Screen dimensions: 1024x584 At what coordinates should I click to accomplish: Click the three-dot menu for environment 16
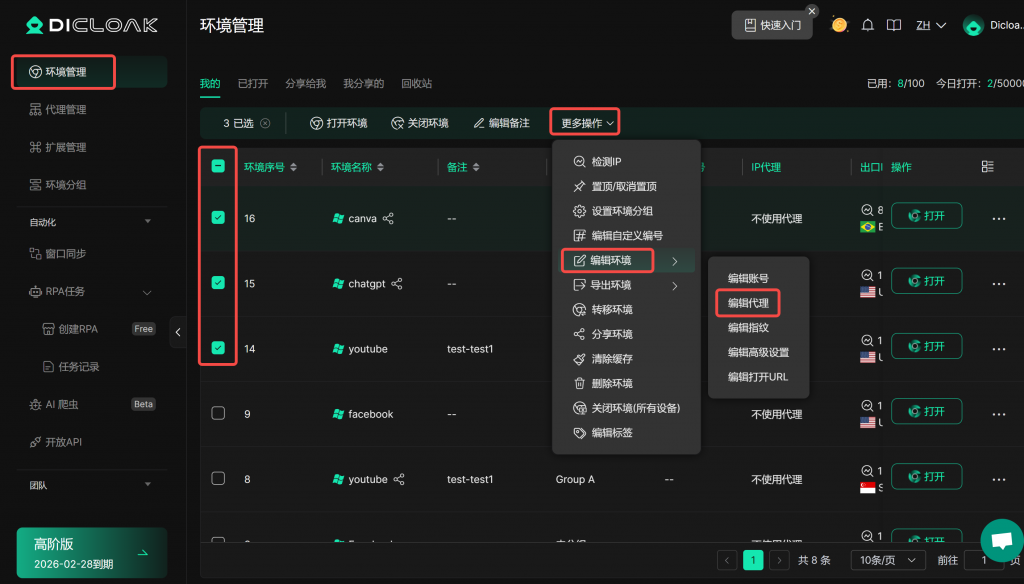pyautogui.click(x=998, y=218)
